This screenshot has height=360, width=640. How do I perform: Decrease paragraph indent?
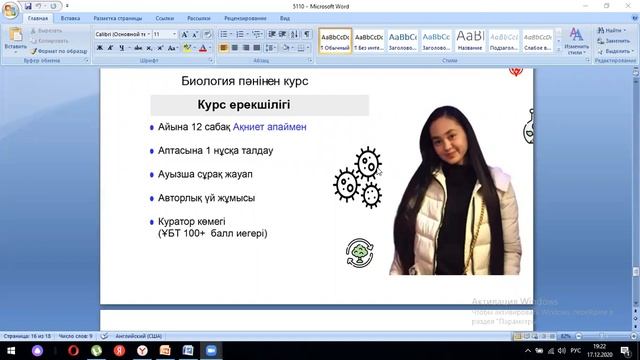[271, 34]
